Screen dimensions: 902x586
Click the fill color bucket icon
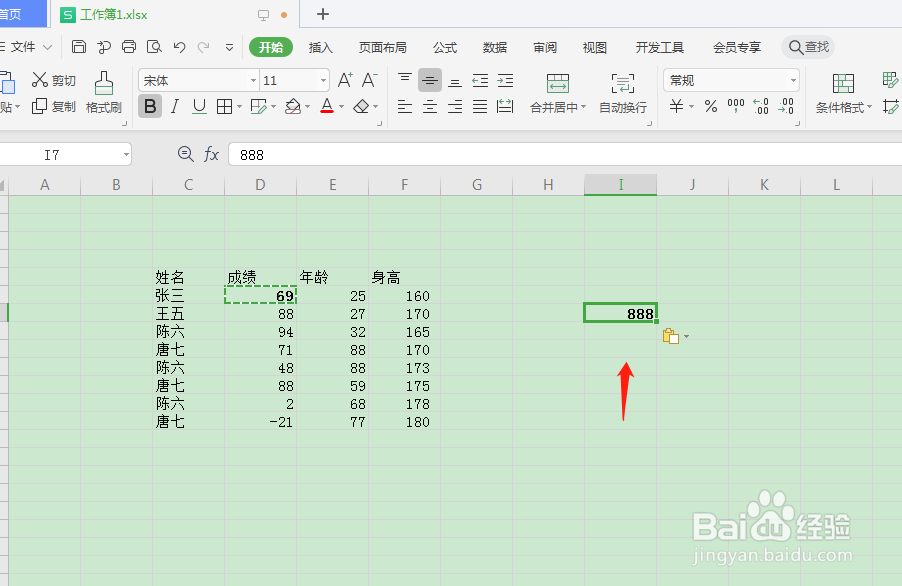tap(293, 106)
